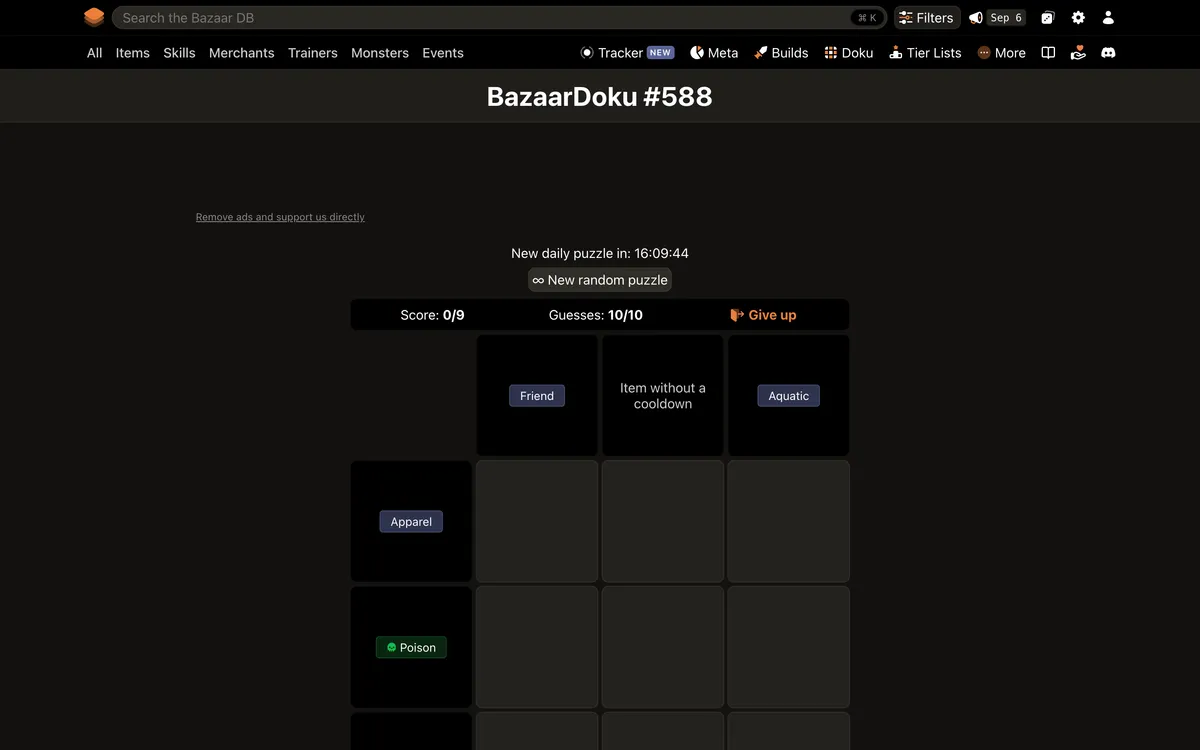This screenshot has height=750, width=1200.
Task: Select the Poison and Aquatic grid cell
Action: (x=789, y=647)
